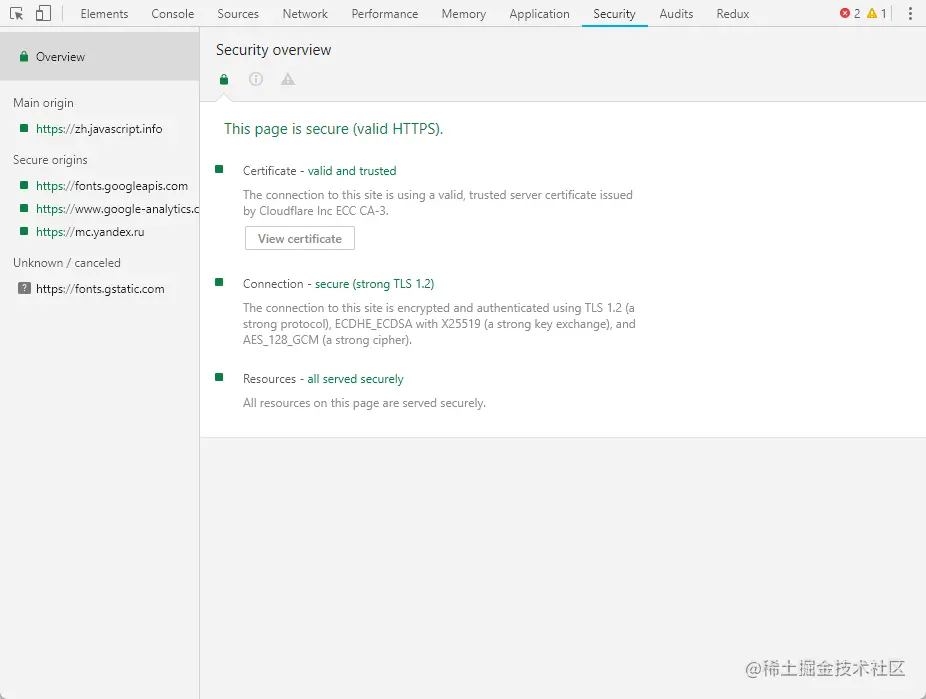This screenshot has width=926, height=699.
Task: Activate the inspect element picker icon
Action: pyautogui.click(x=17, y=14)
